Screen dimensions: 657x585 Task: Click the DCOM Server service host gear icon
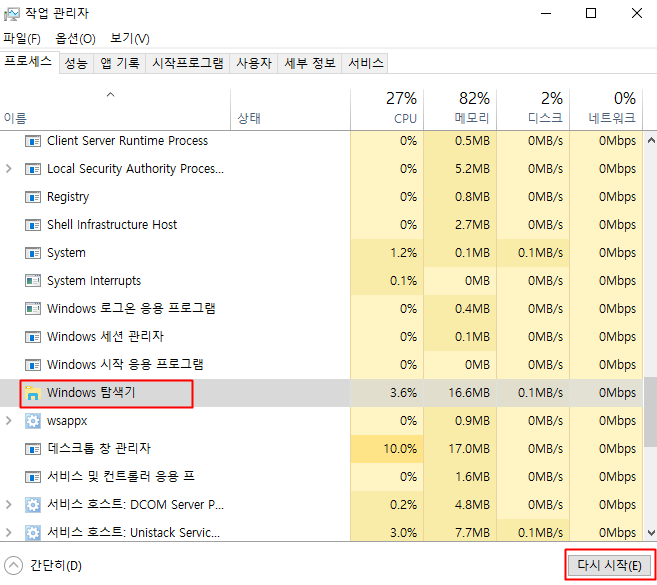coord(33,505)
